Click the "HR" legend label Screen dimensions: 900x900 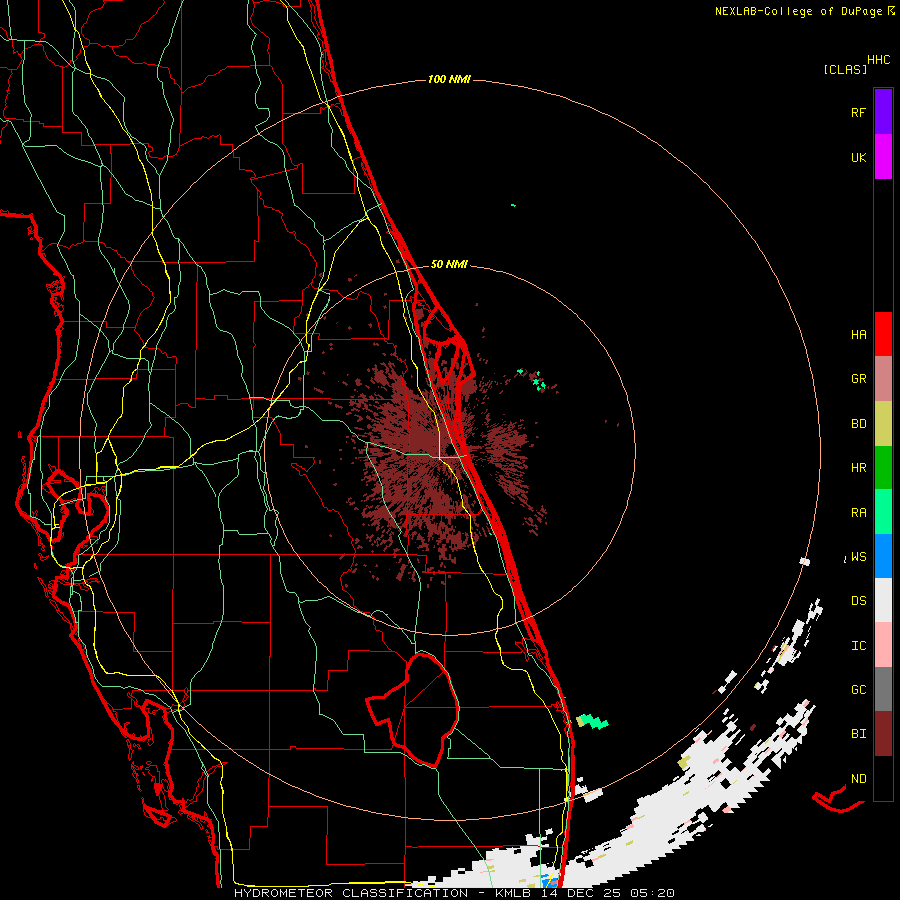click(x=858, y=468)
